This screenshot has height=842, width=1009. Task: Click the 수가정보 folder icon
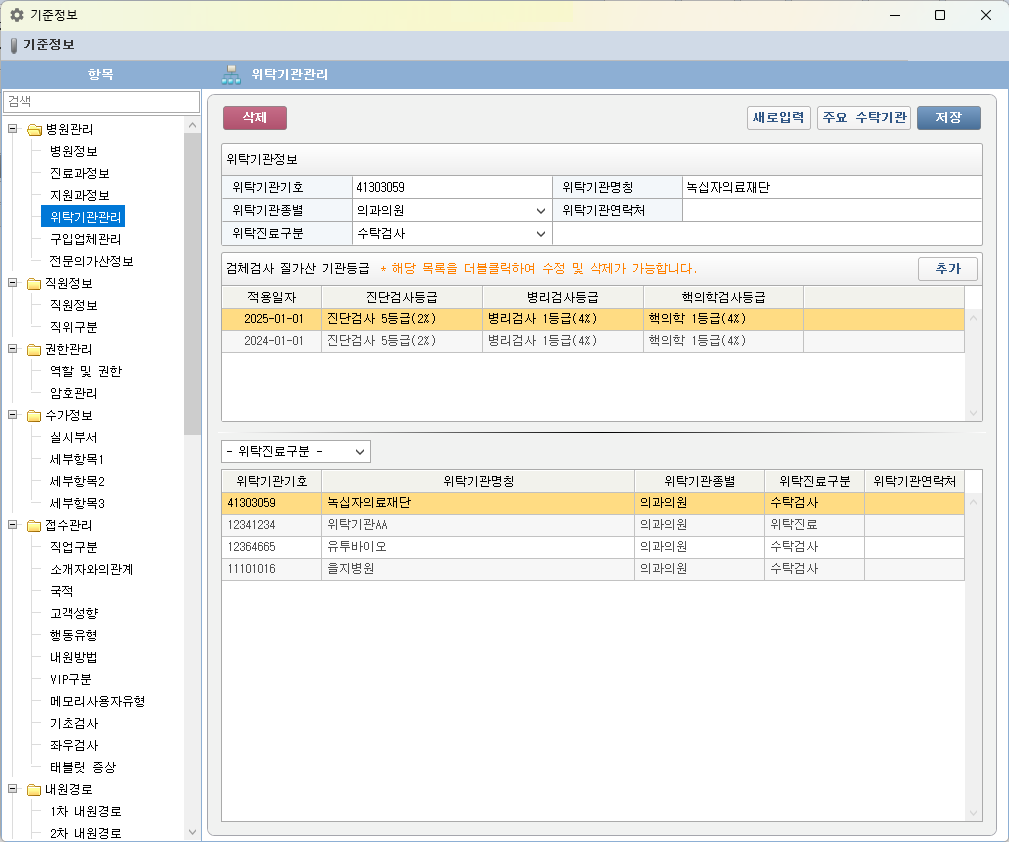pos(34,415)
